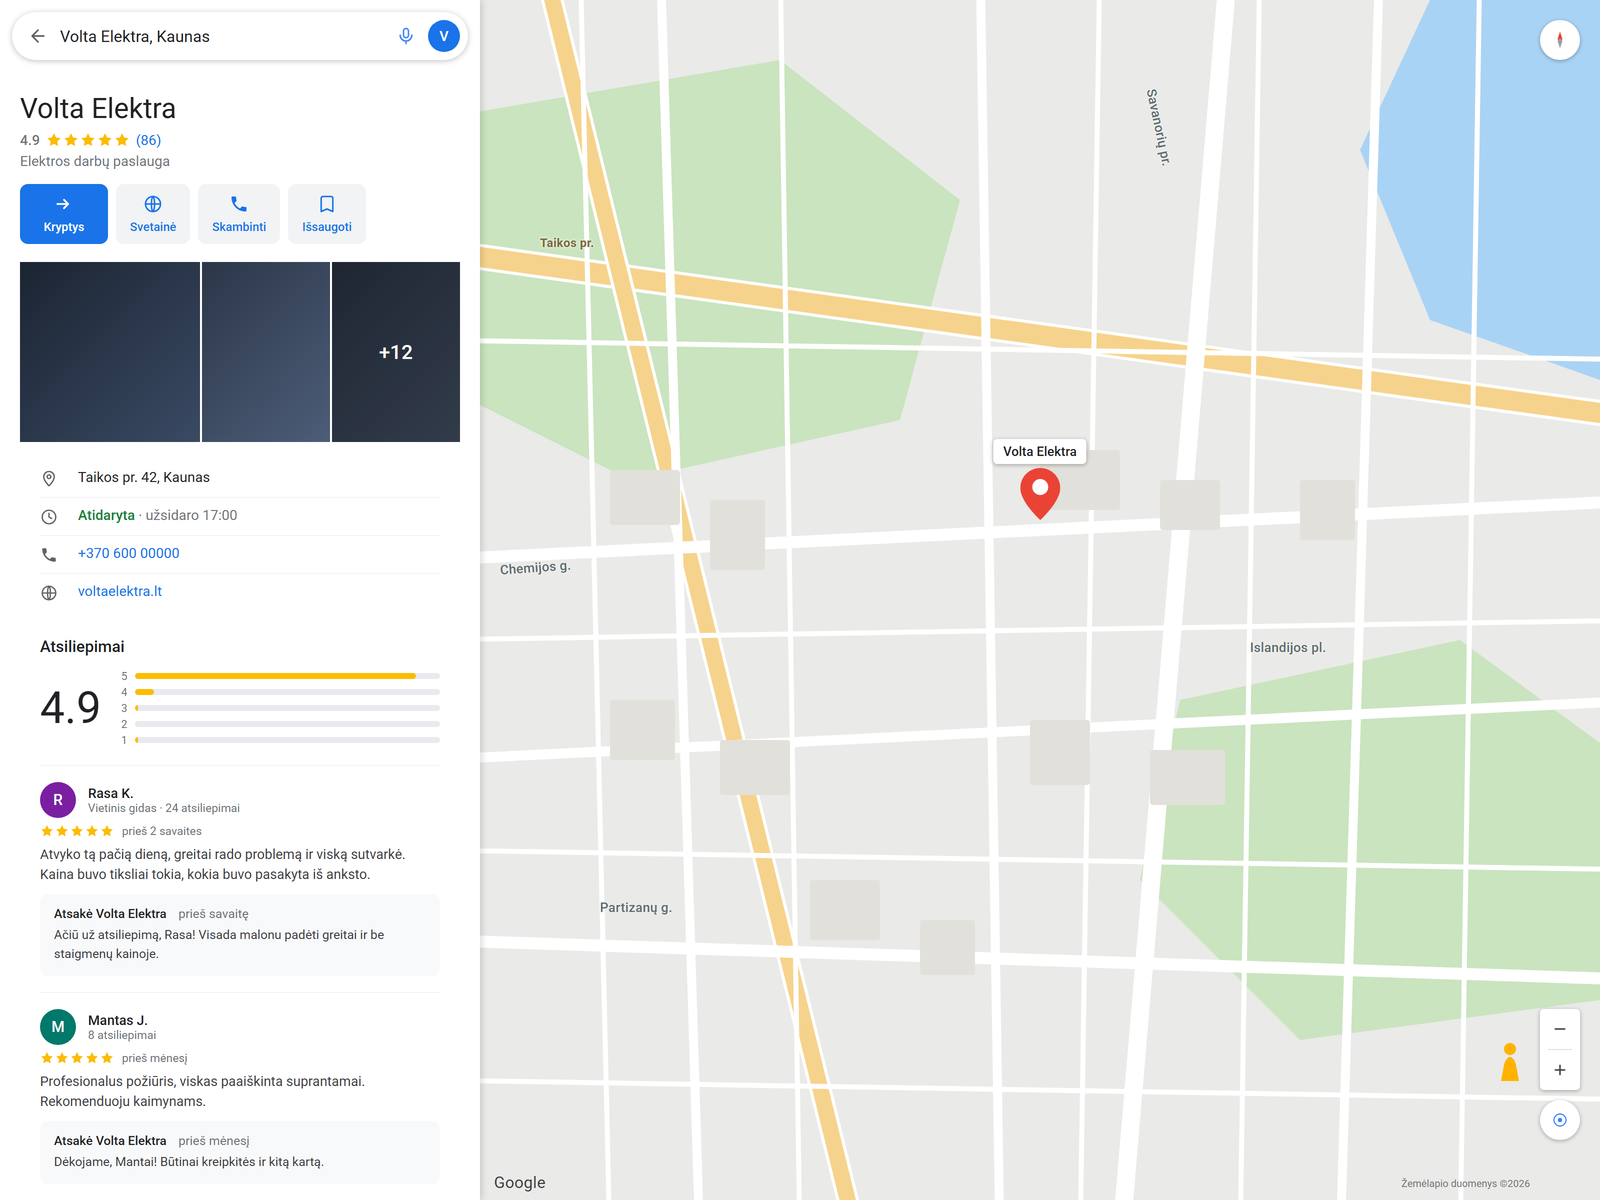Click the Google logo on map
The image size is (1600, 1200).
(520, 1182)
